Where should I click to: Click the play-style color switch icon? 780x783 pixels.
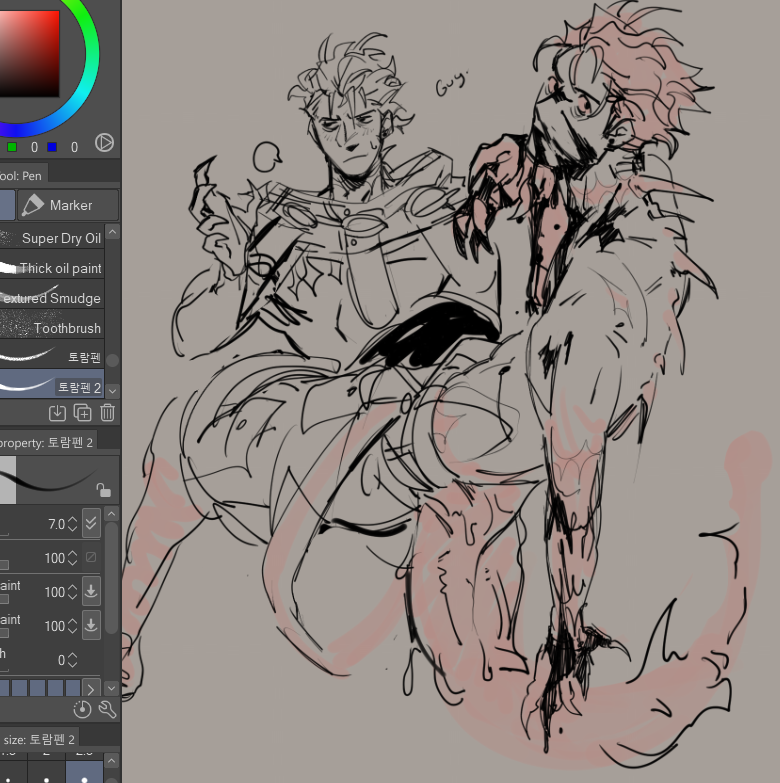point(104,143)
